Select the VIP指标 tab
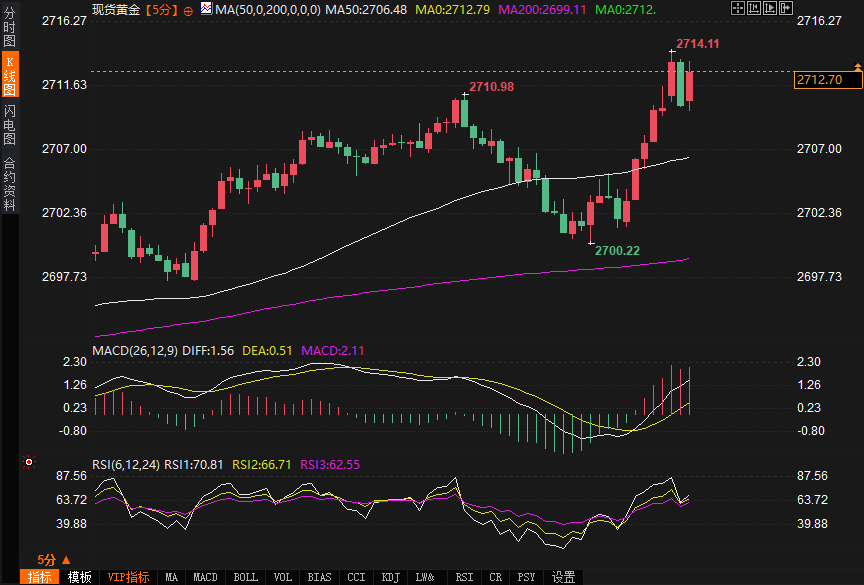Viewport: 864px width, 585px height. pyautogui.click(x=128, y=577)
